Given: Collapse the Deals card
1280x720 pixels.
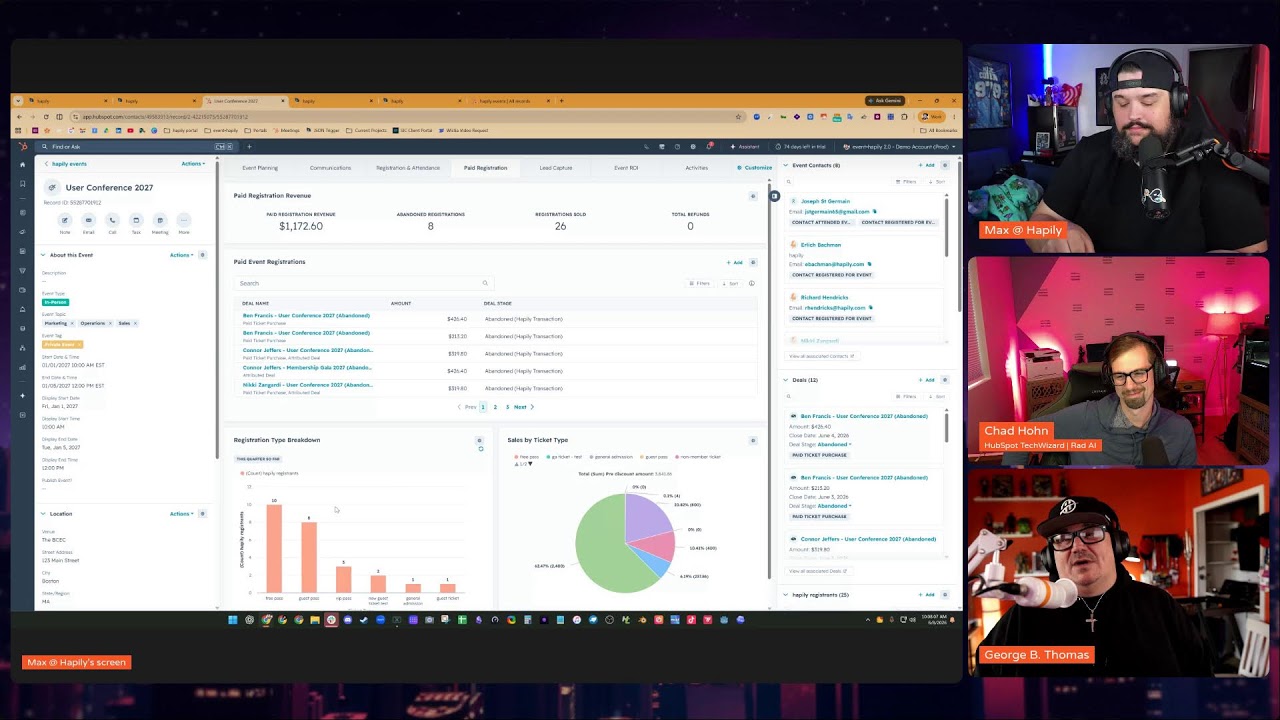Looking at the screenshot, I should [x=786, y=380].
